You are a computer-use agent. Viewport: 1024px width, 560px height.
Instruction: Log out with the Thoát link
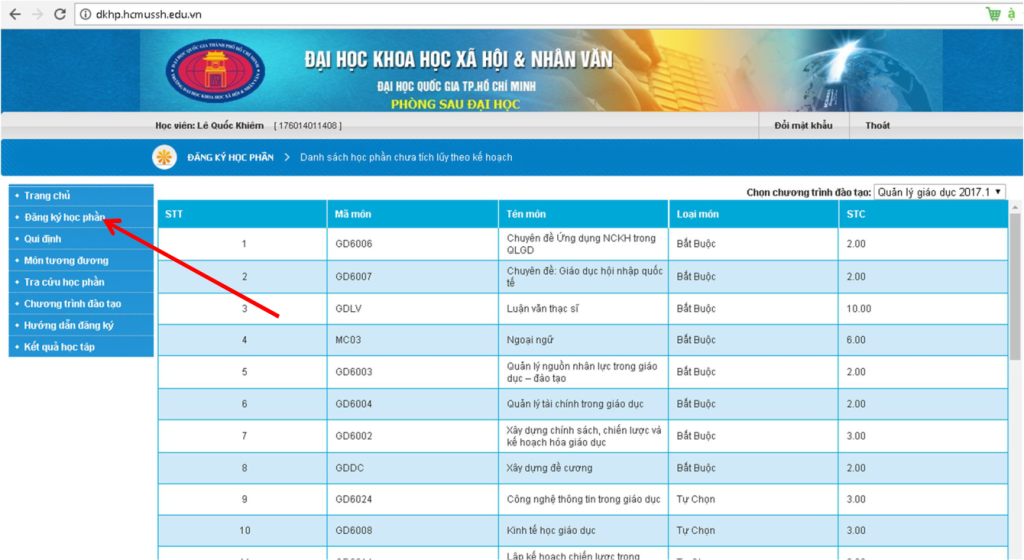(877, 125)
